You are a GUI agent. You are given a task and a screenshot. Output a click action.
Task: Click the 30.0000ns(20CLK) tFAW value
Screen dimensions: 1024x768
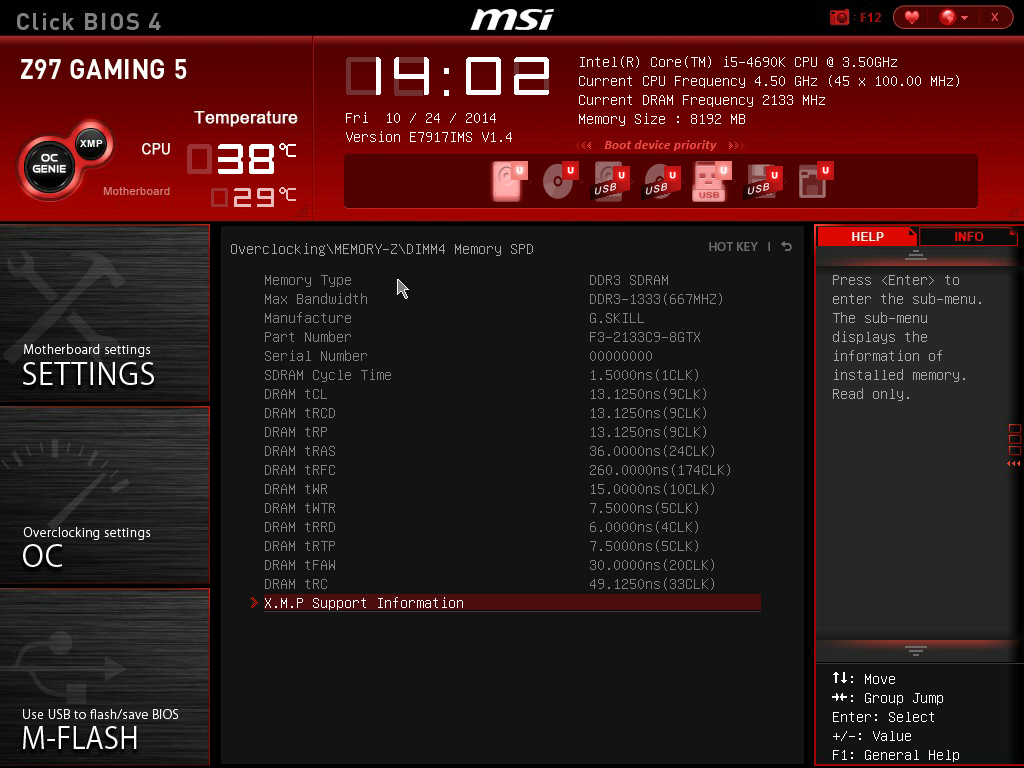pos(652,564)
